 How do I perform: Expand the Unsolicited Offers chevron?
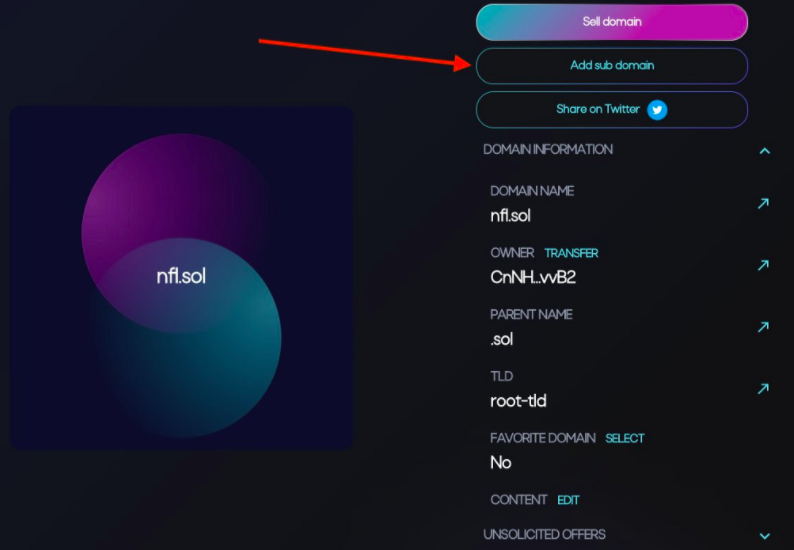(x=765, y=536)
